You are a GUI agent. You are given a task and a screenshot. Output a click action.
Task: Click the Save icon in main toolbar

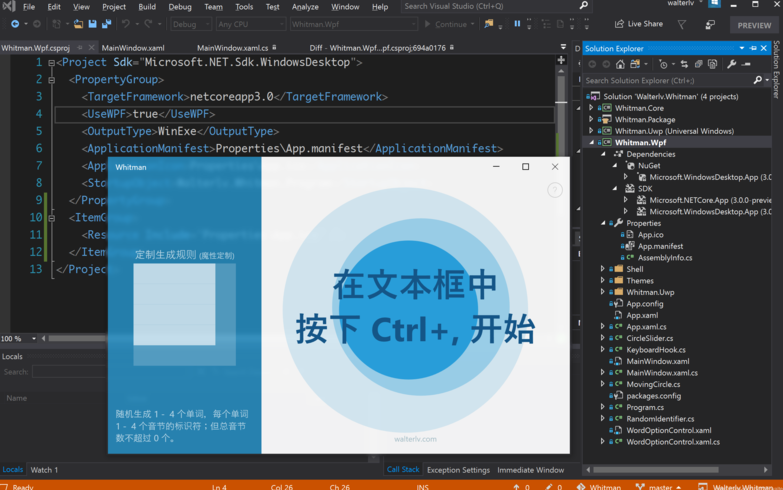(x=92, y=24)
